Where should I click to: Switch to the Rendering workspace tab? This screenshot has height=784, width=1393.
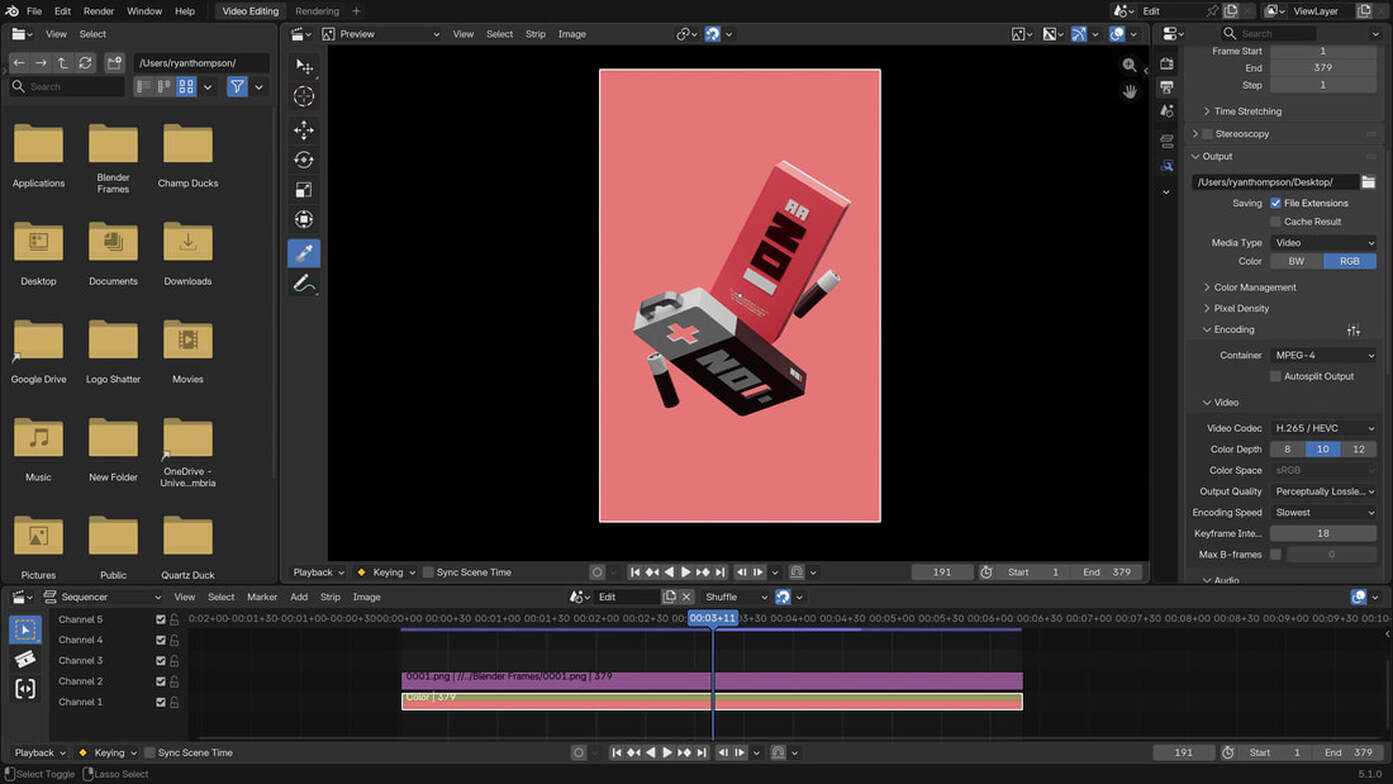coord(317,11)
